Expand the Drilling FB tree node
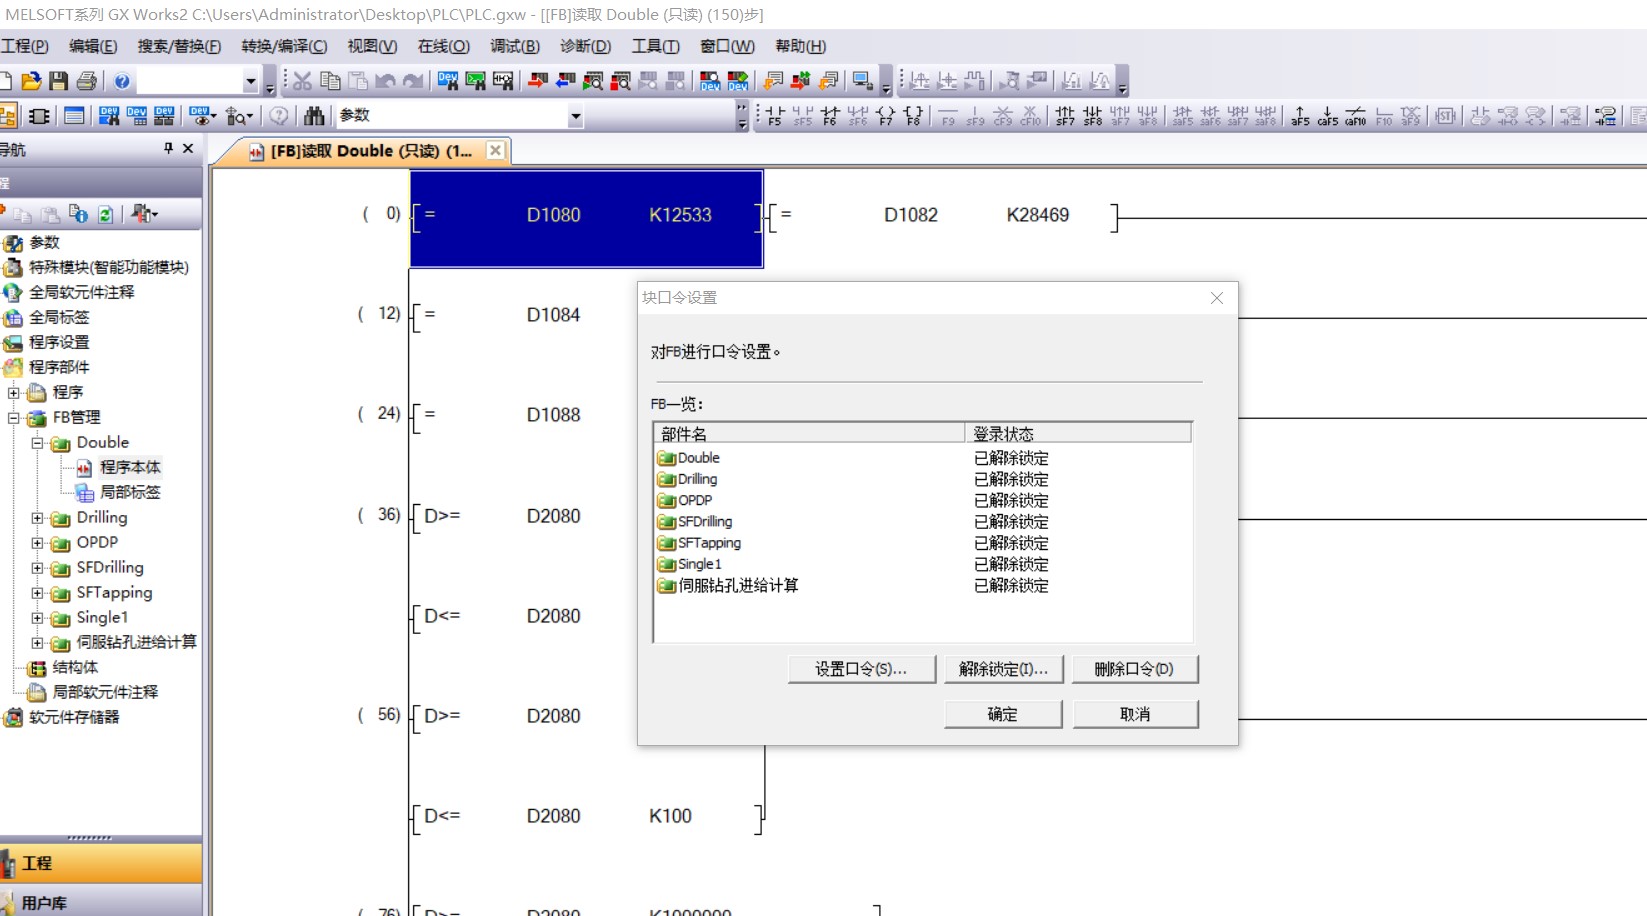 click(37, 518)
